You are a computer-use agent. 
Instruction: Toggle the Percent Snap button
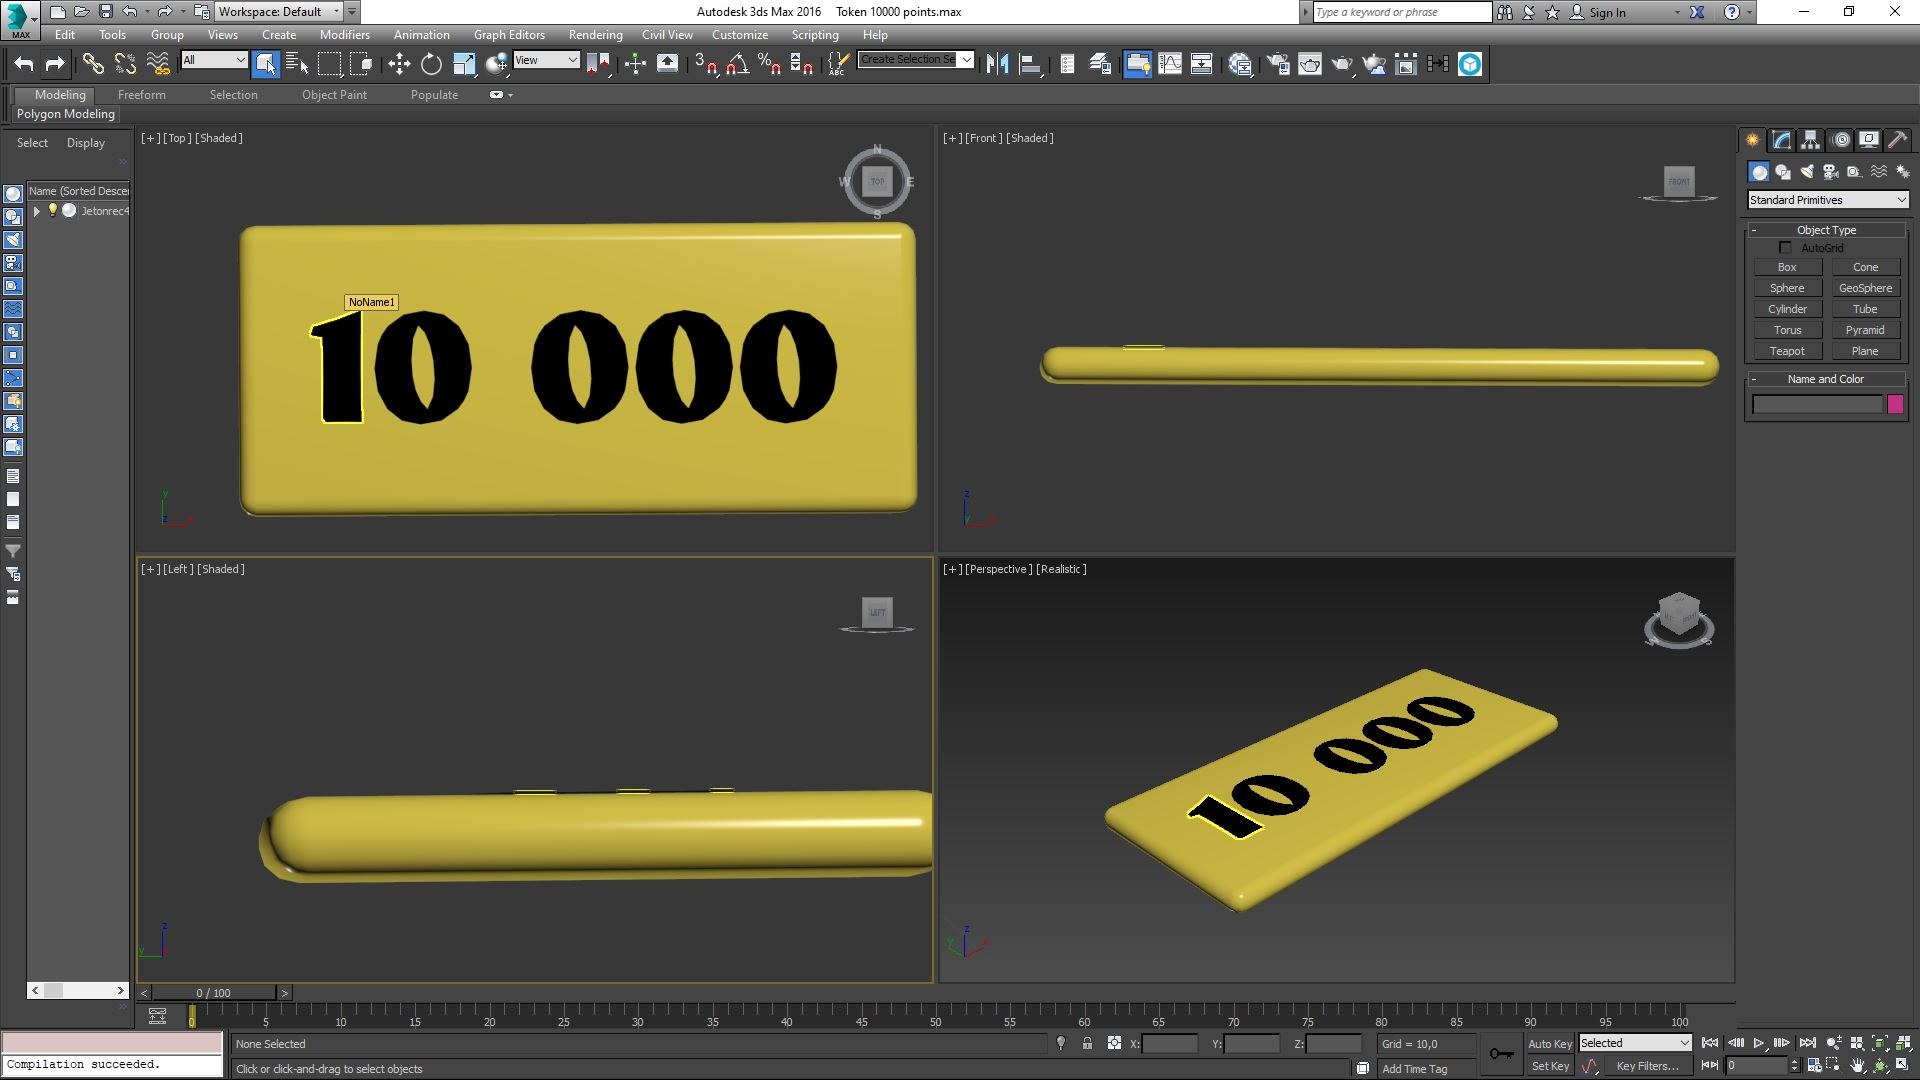[x=769, y=64]
